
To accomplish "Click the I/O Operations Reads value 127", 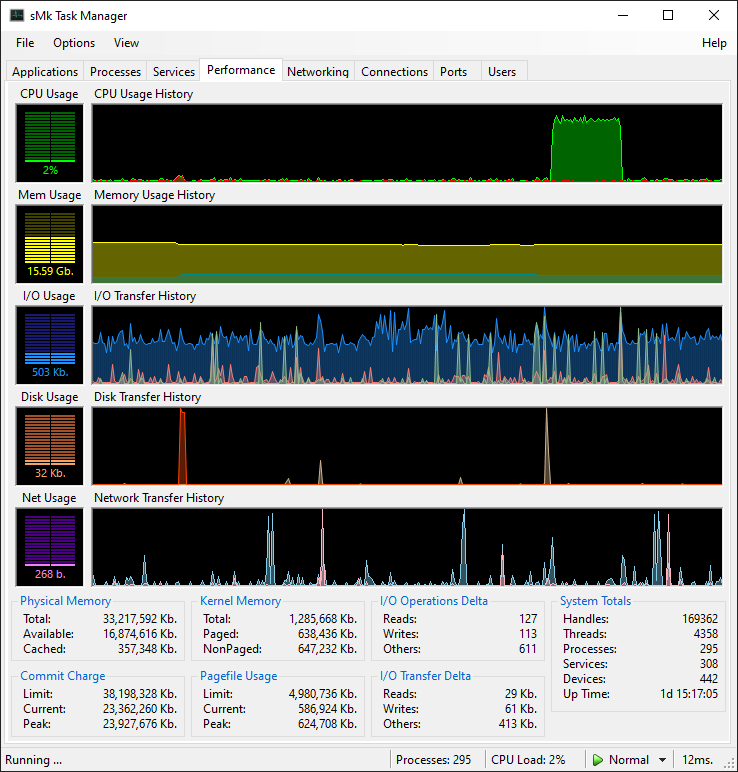I will click(x=528, y=619).
